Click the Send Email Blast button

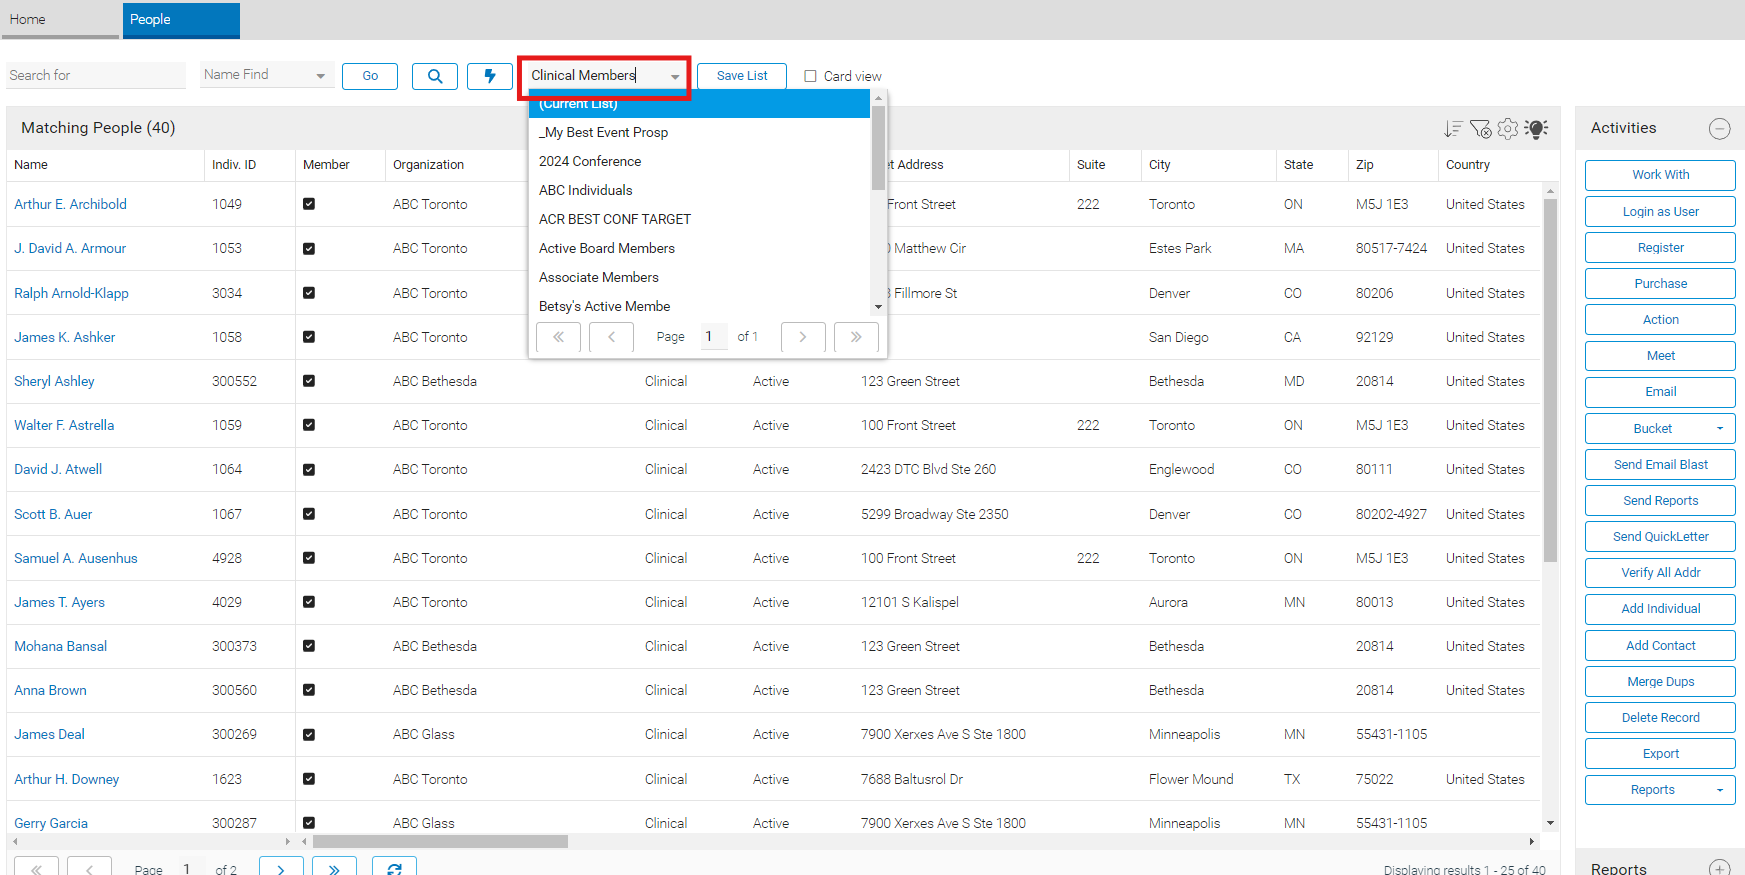coord(1660,465)
